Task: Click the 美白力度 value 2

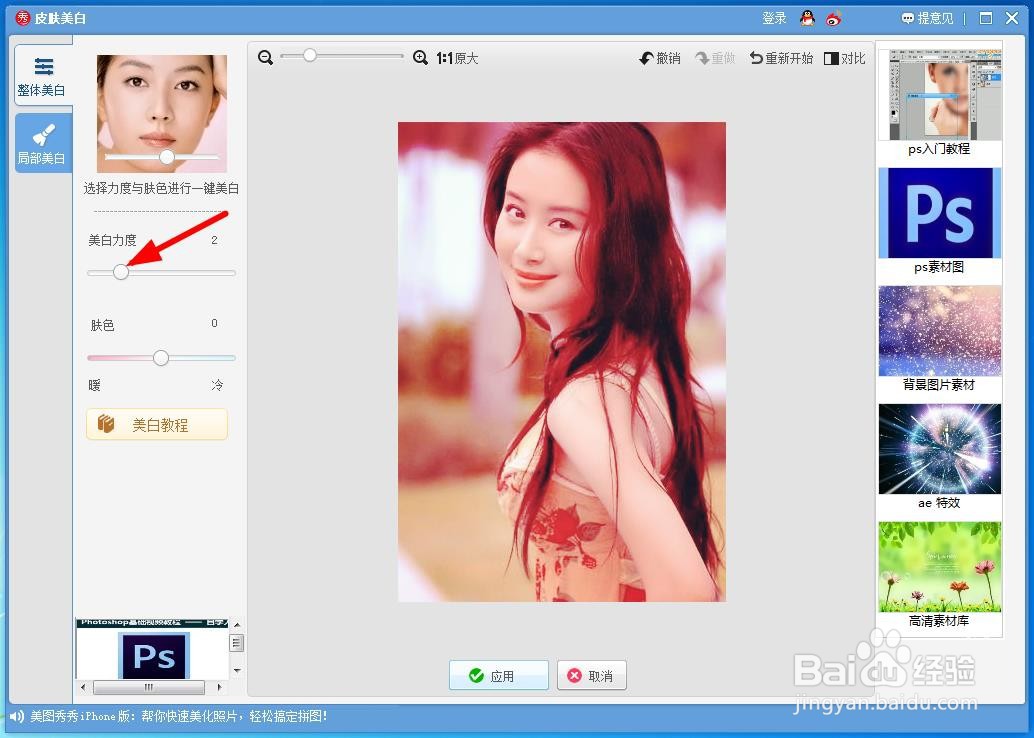Action: point(214,240)
